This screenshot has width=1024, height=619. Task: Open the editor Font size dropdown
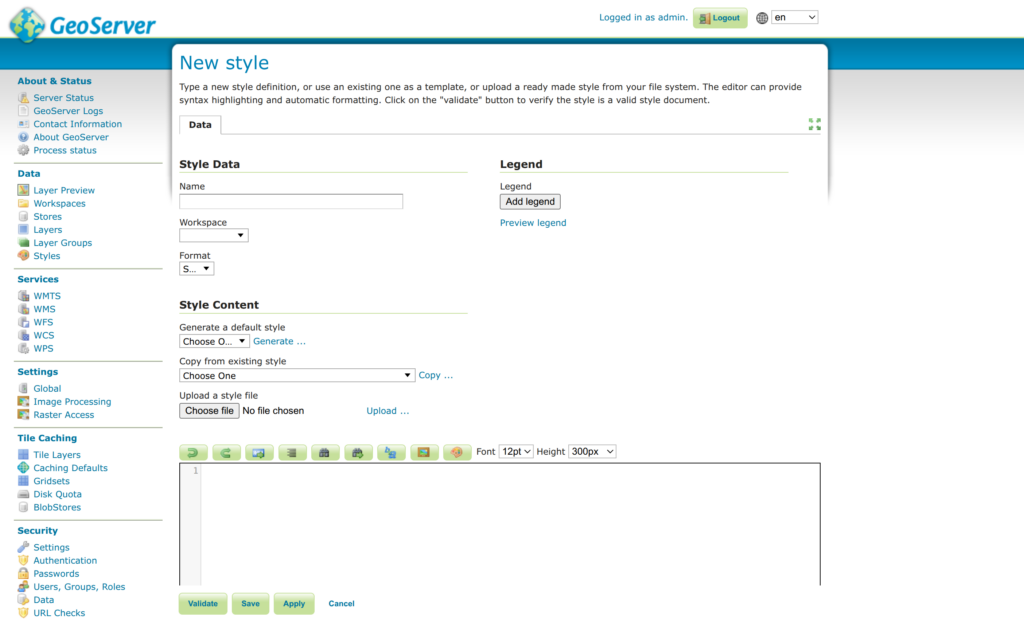tap(516, 452)
